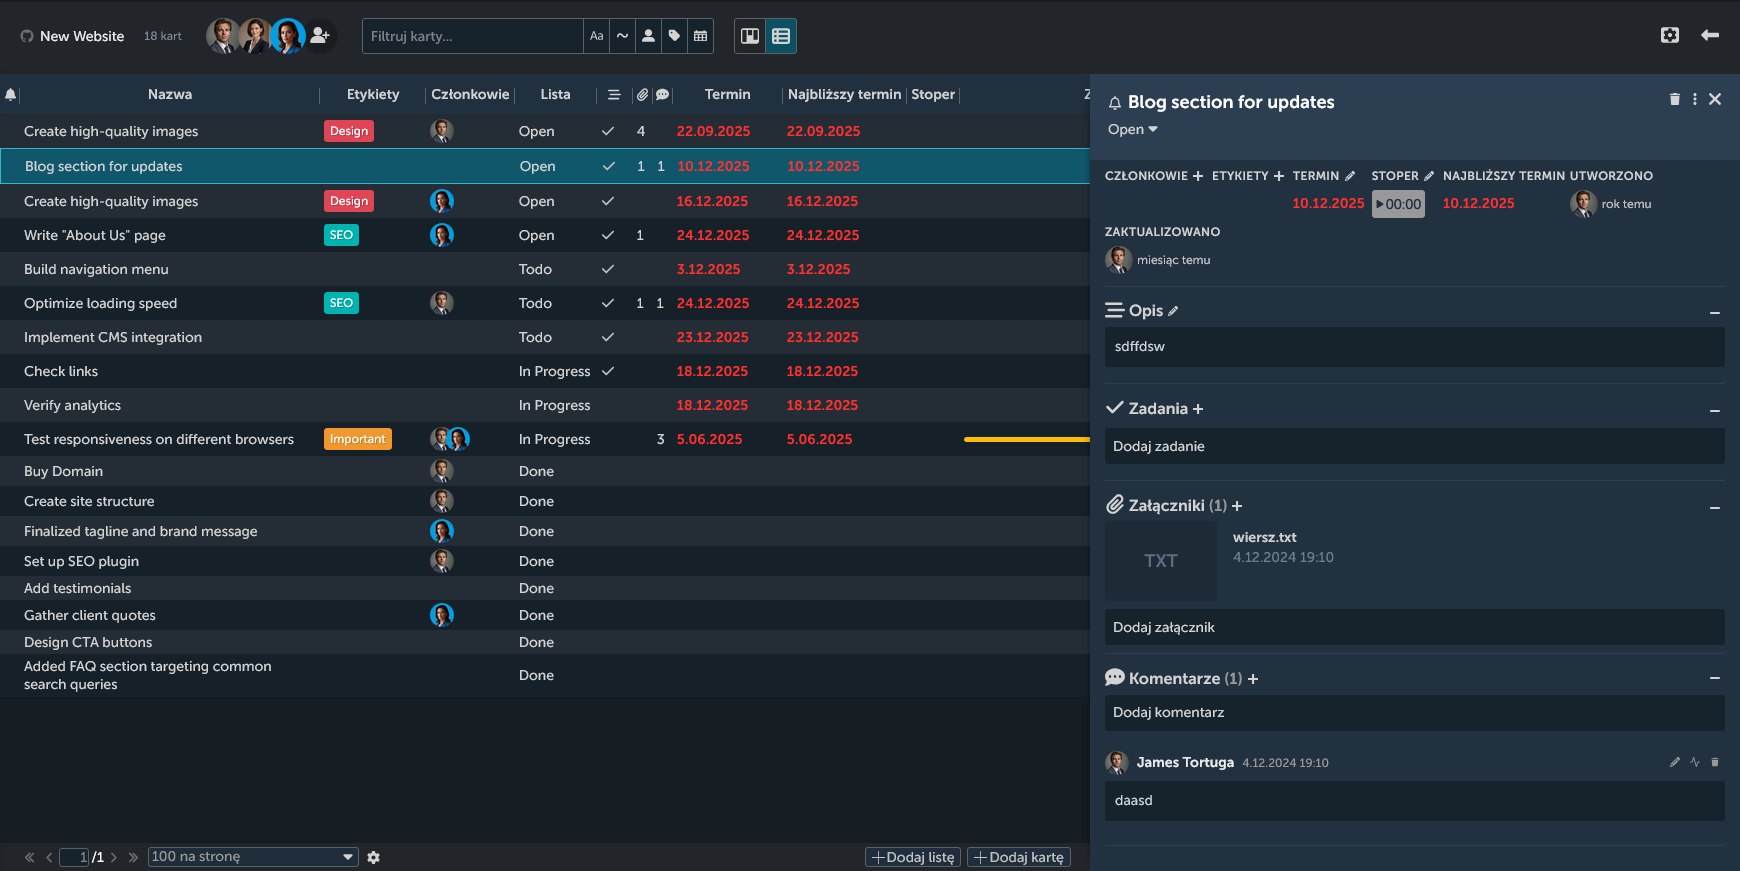Click the add board member icon
The width and height of the screenshot is (1740, 871).
click(320, 36)
